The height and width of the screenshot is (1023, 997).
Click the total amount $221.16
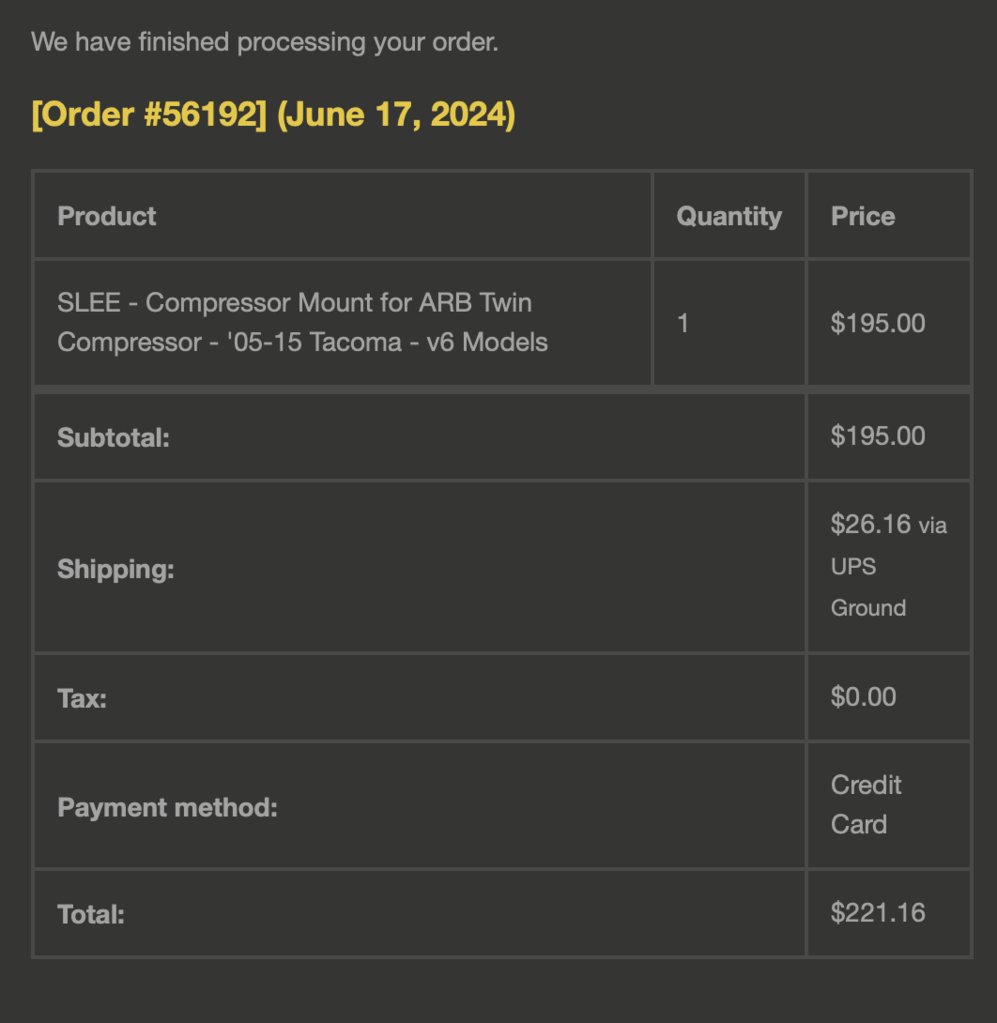click(878, 913)
